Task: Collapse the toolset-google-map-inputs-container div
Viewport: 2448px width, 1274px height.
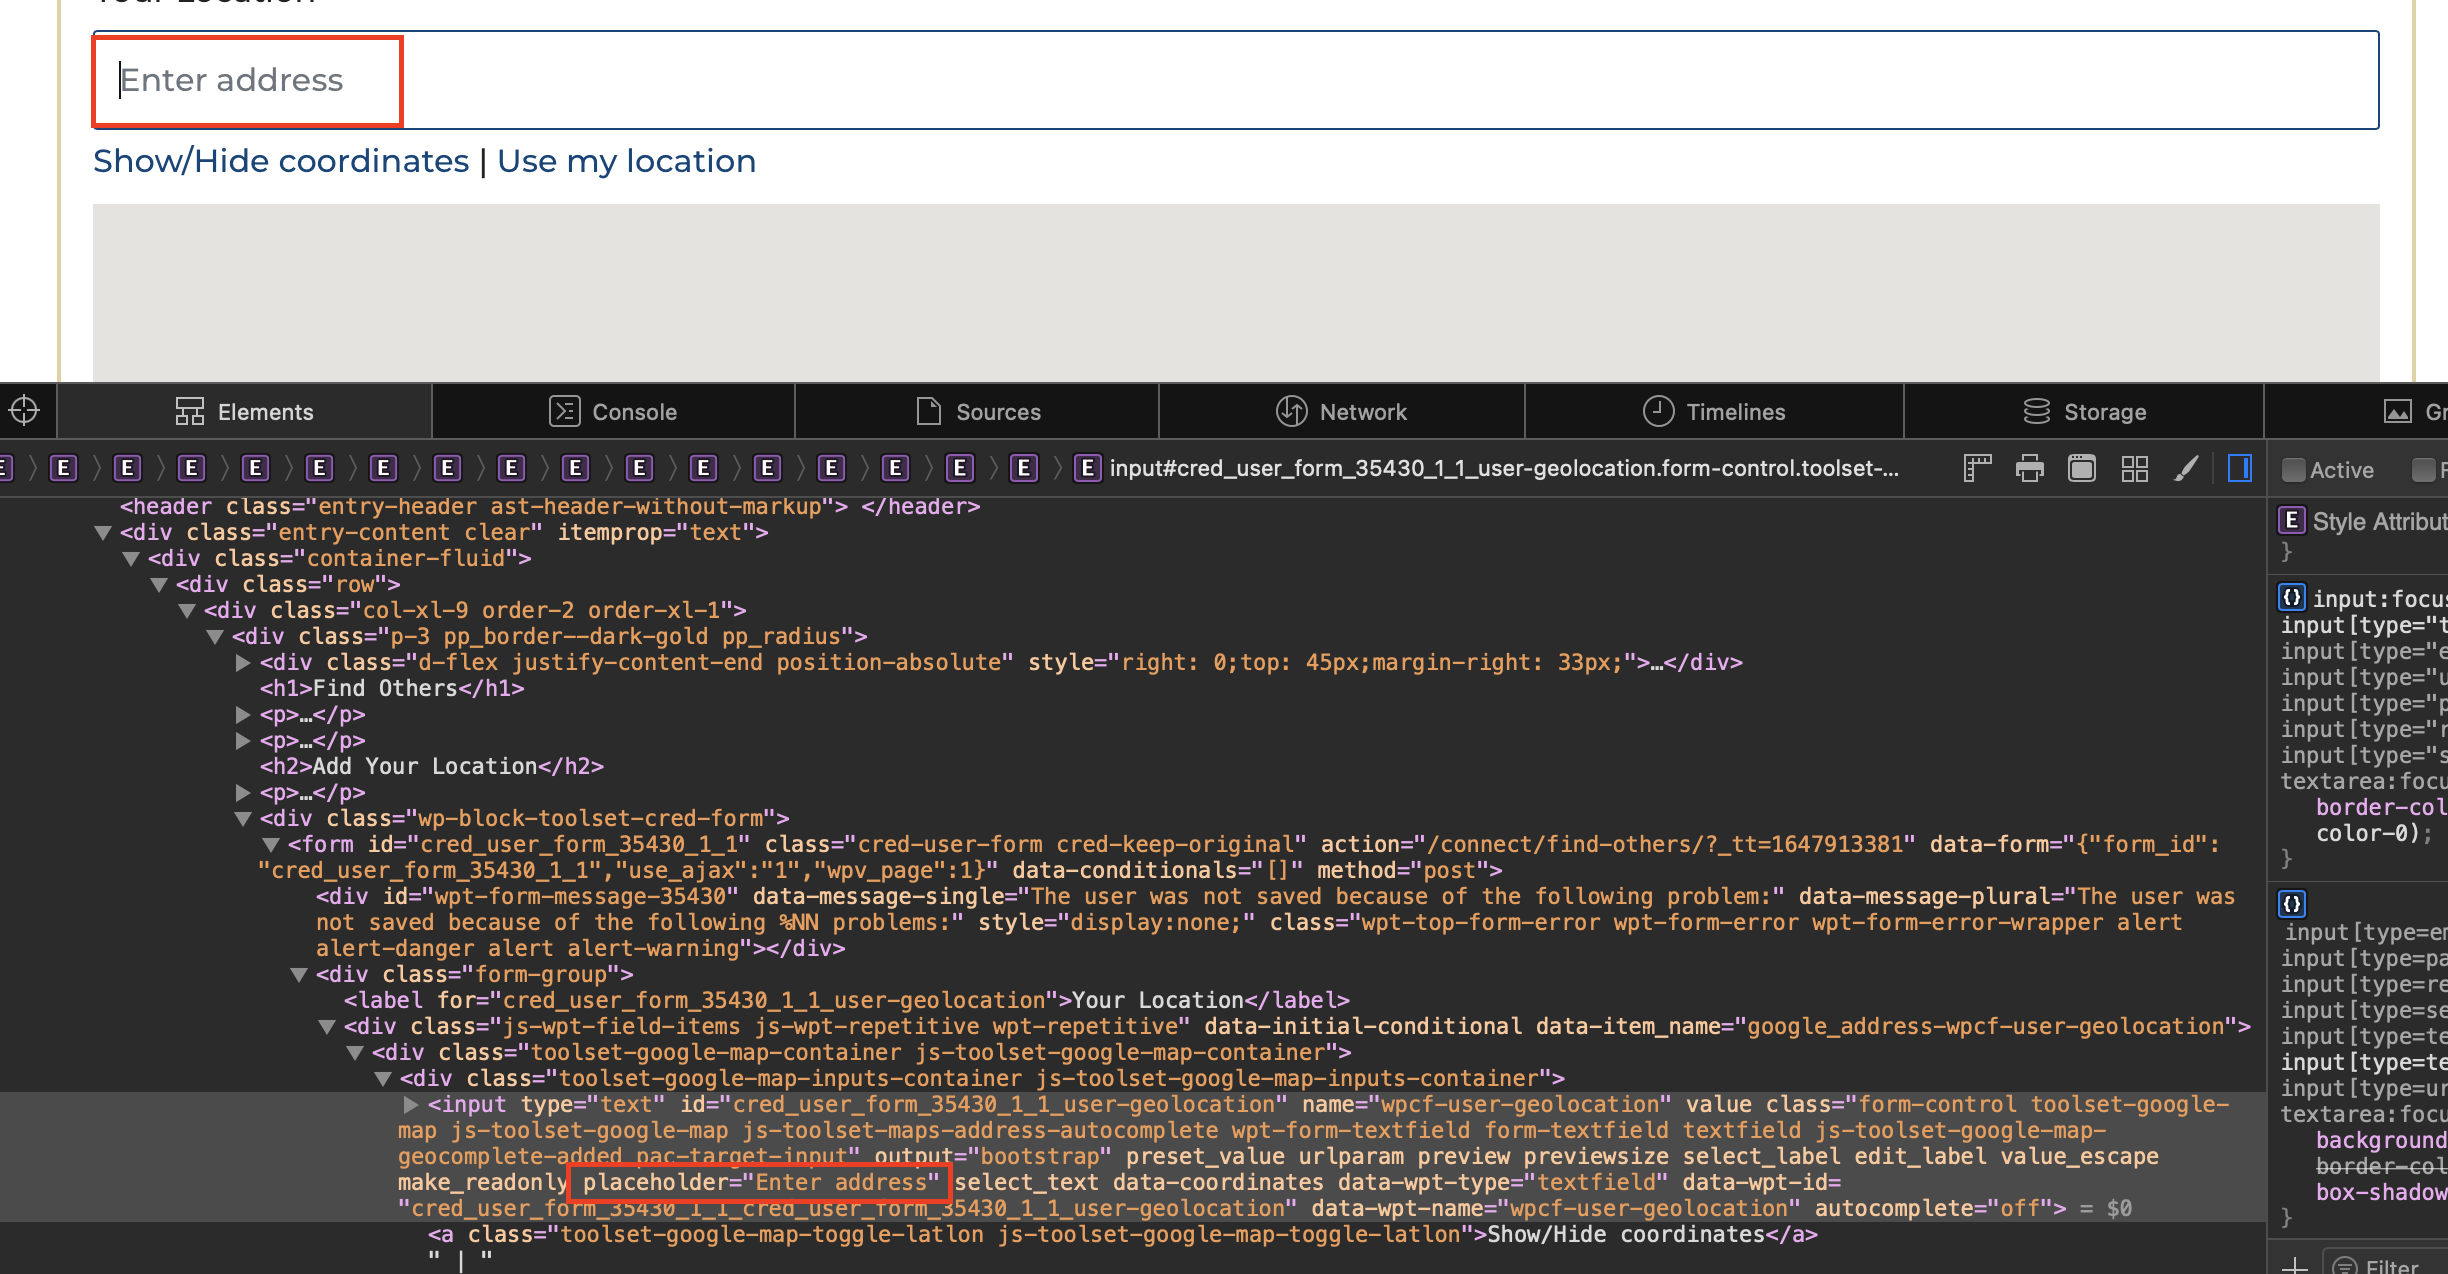Action: click(x=382, y=1079)
